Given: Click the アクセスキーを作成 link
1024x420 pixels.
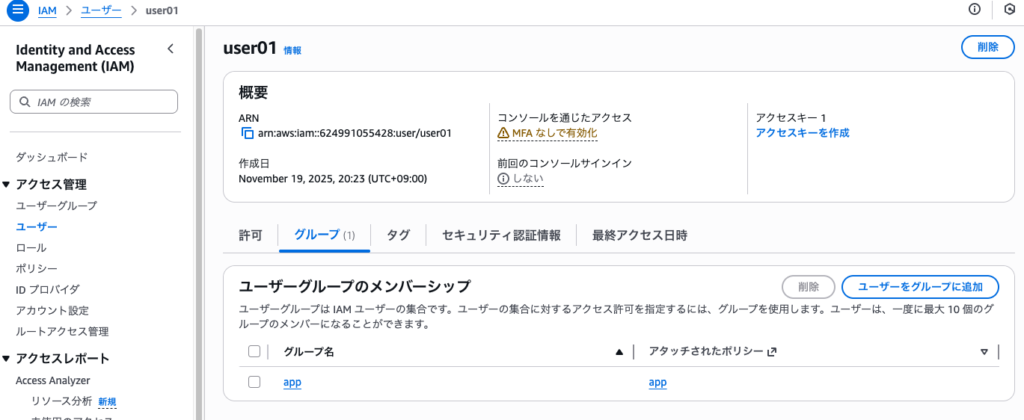Looking at the screenshot, I should point(802,133).
